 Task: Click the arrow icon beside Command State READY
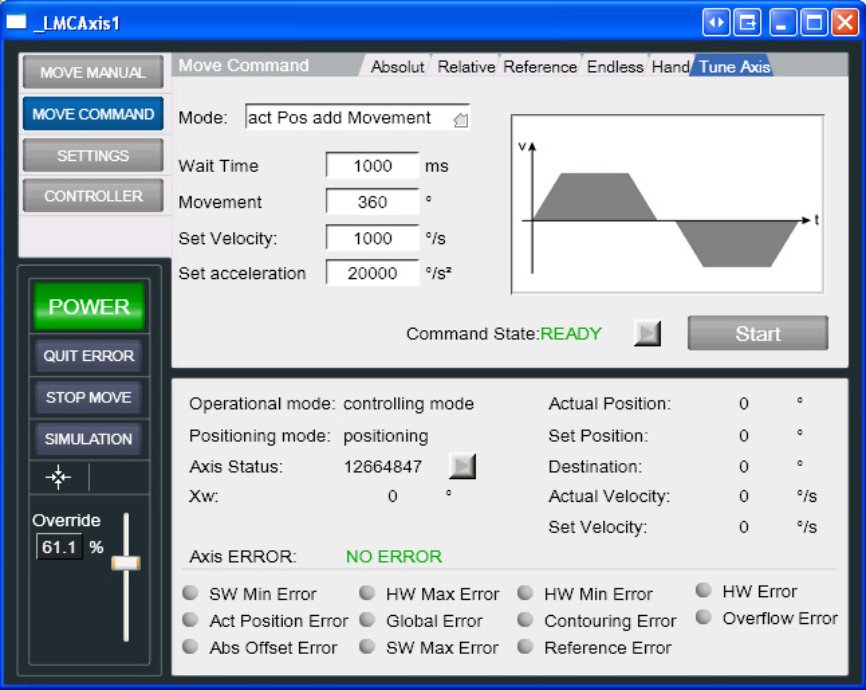647,333
